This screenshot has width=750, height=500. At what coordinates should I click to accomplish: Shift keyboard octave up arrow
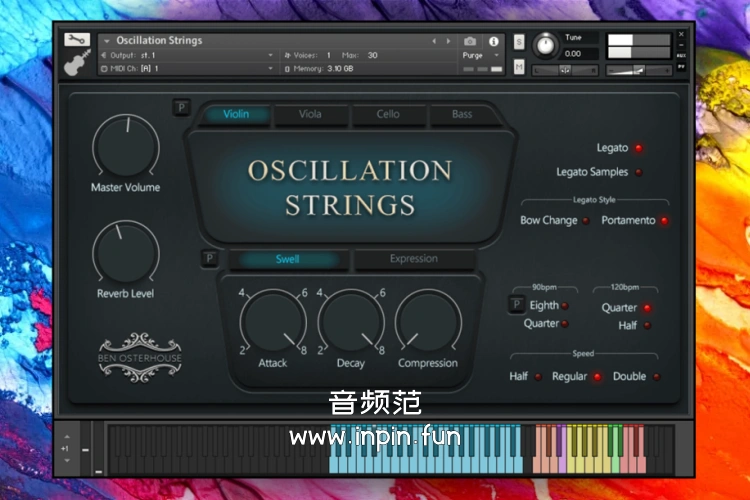66,437
